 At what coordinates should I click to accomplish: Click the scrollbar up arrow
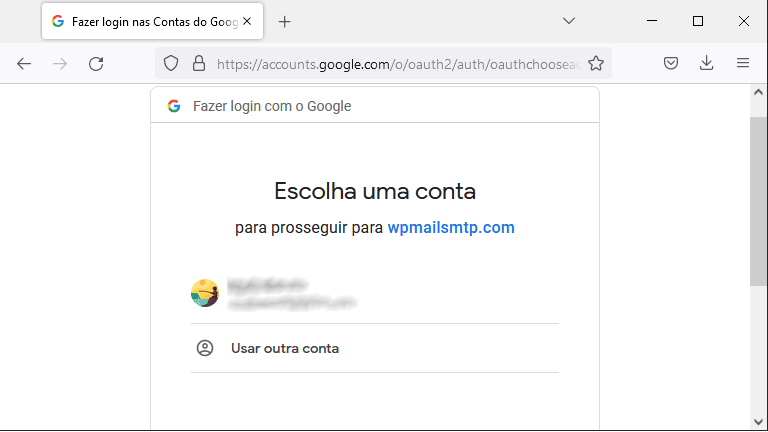coord(758,92)
